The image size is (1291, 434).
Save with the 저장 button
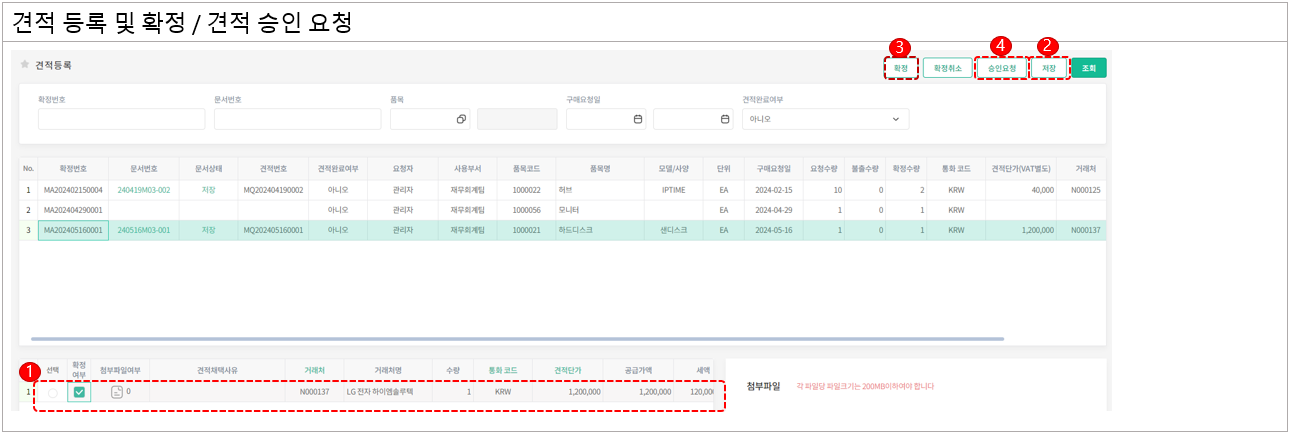1048,68
